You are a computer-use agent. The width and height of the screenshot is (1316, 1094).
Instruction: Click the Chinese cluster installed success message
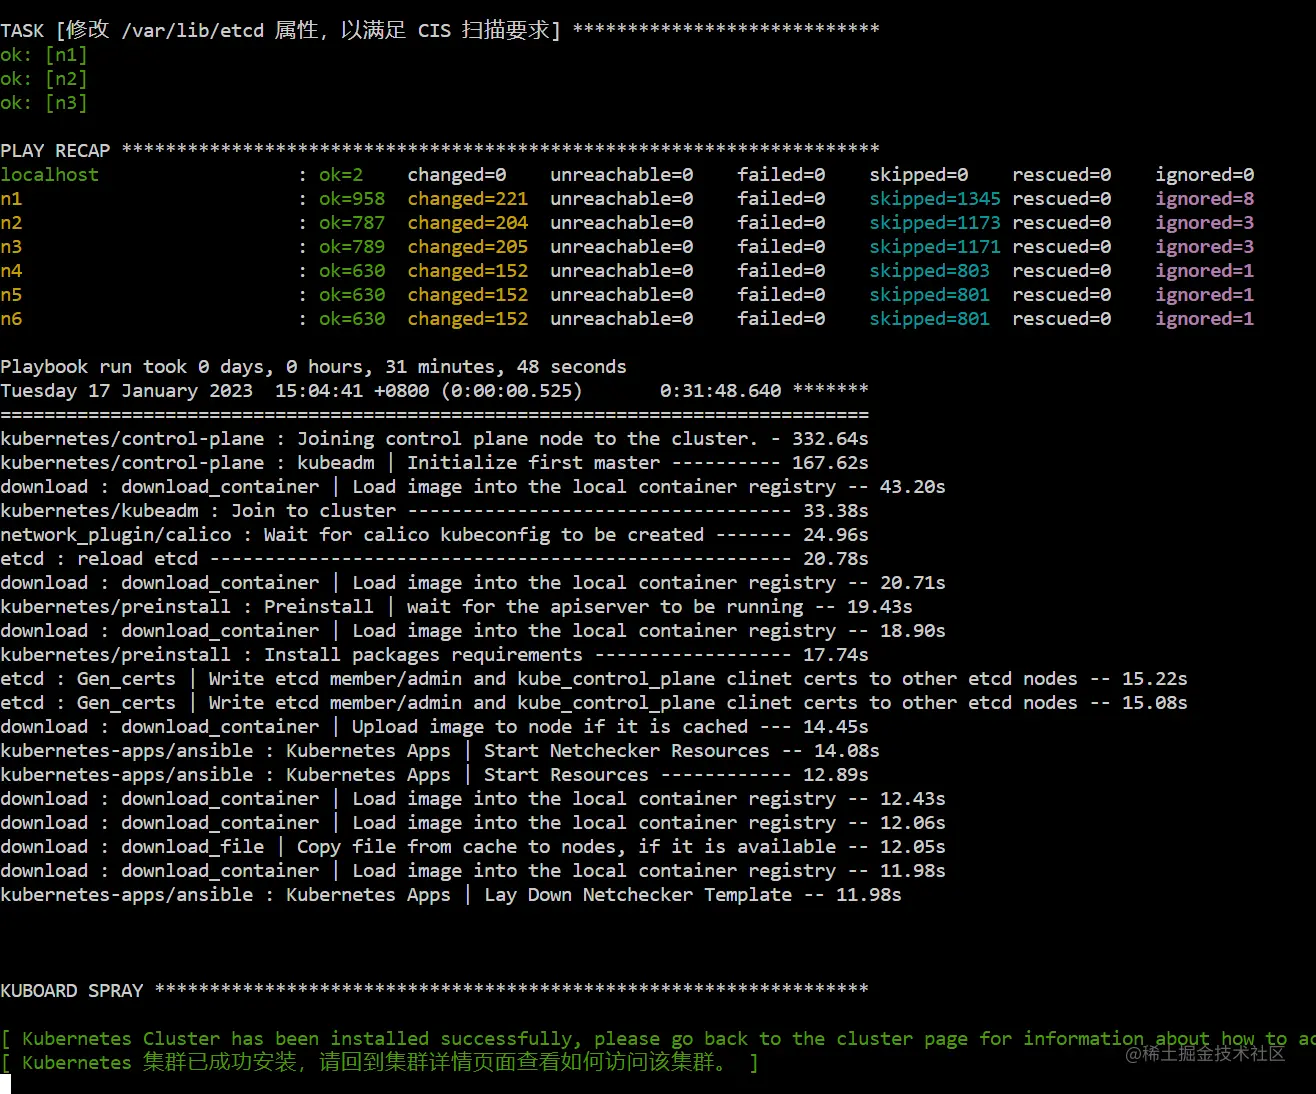coord(379,1063)
